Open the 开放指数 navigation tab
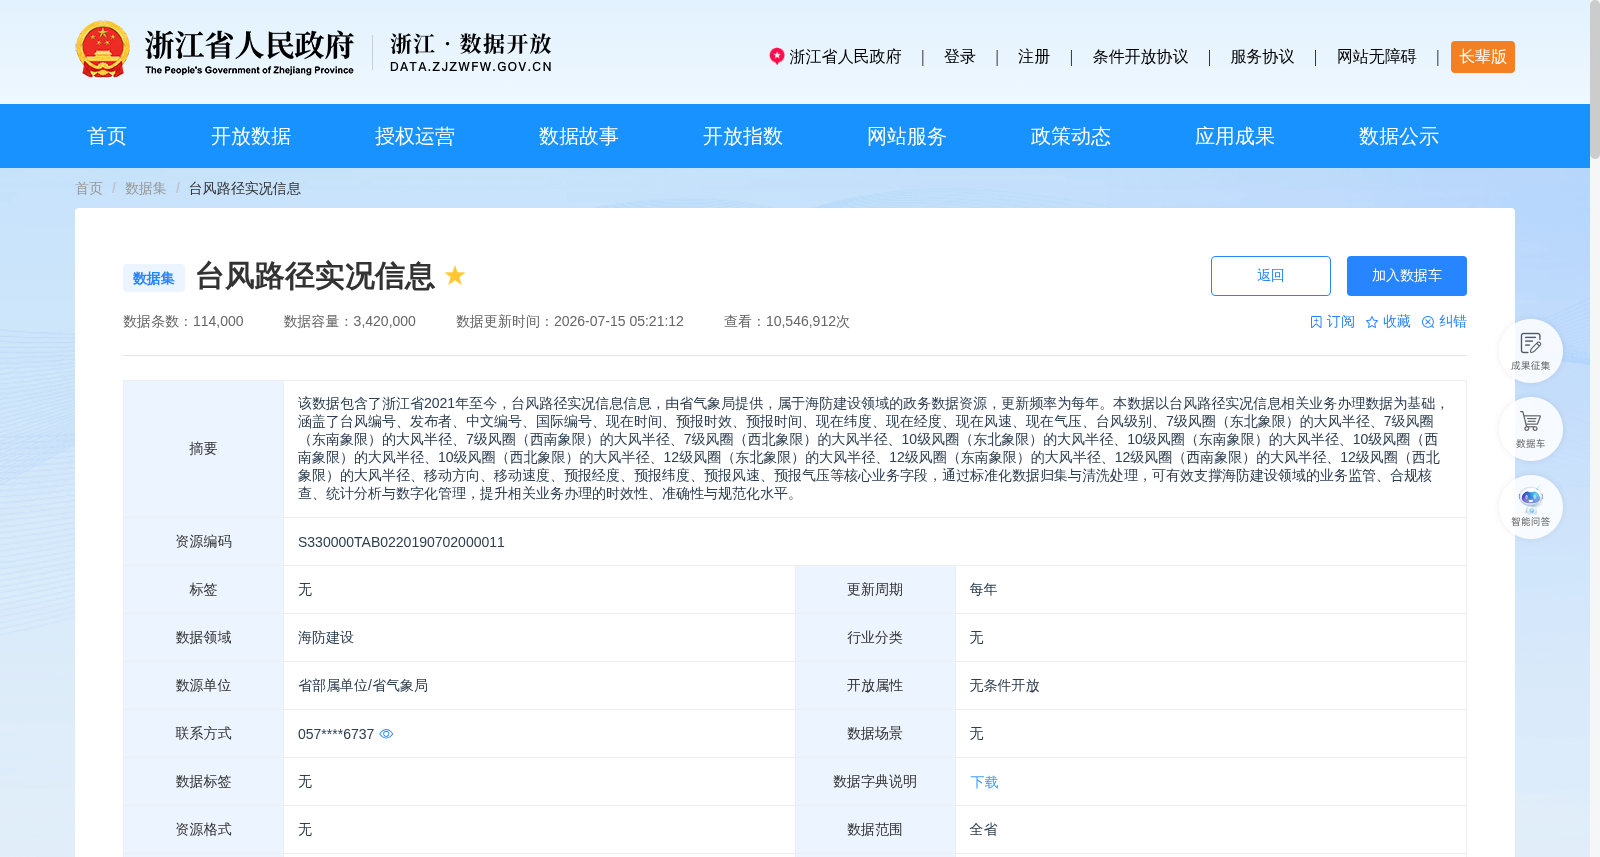The height and width of the screenshot is (857, 1600). [743, 136]
